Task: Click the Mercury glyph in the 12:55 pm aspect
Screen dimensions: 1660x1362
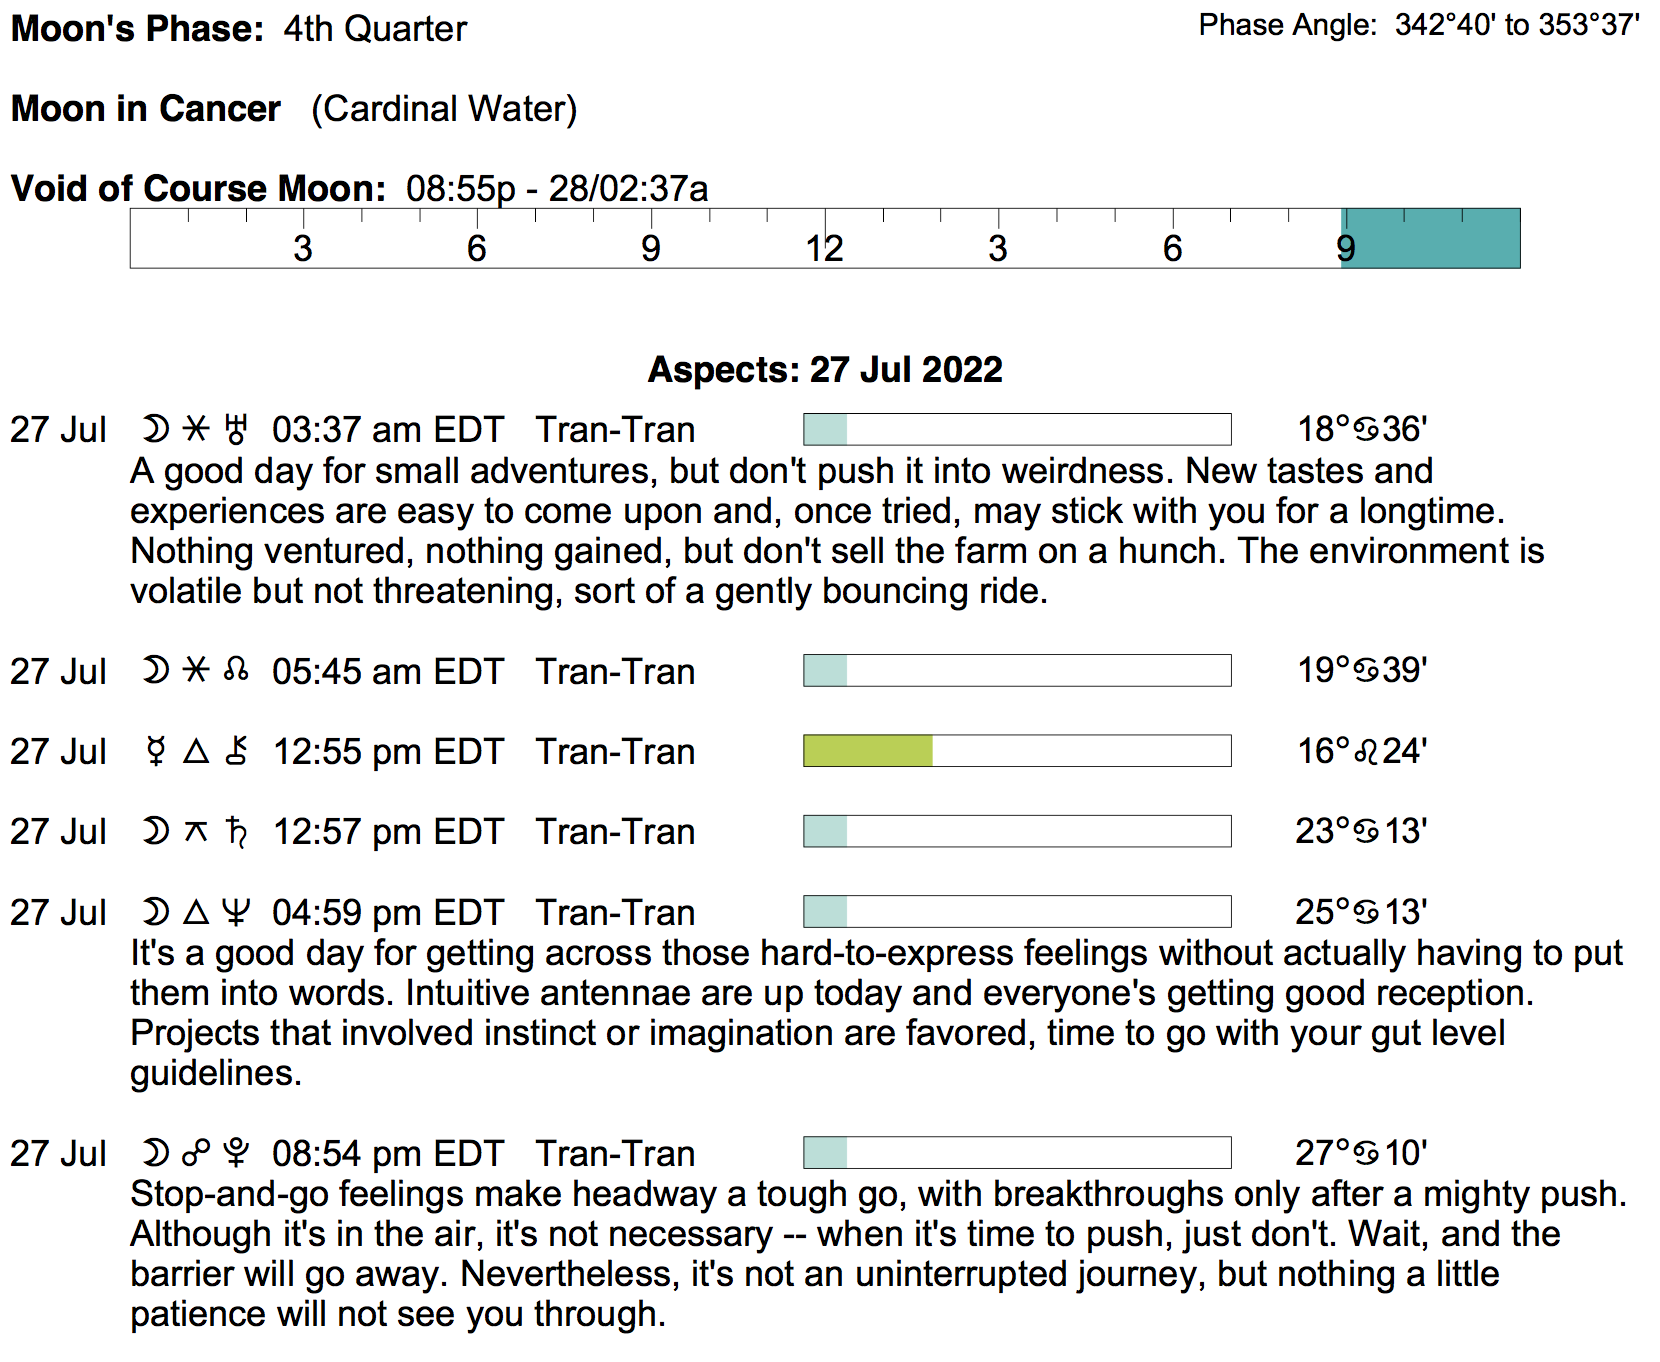Action: pyautogui.click(x=155, y=751)
